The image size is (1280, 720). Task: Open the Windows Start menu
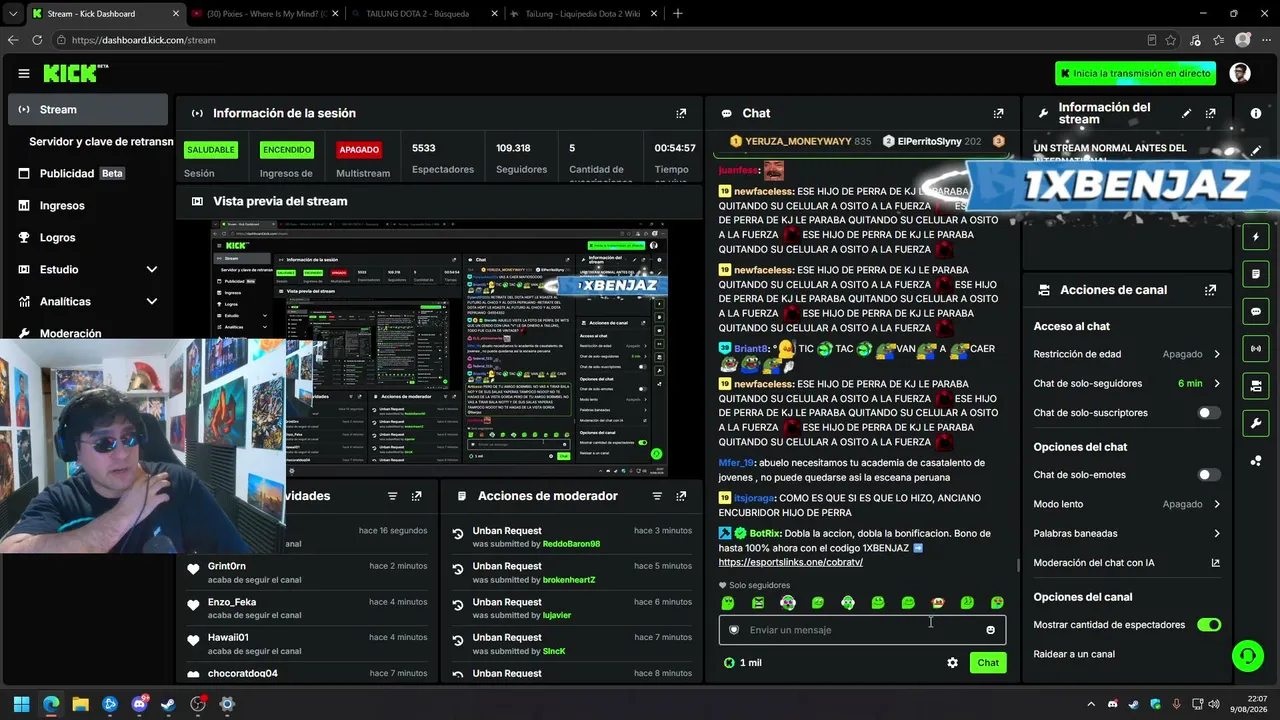point(21,704)
